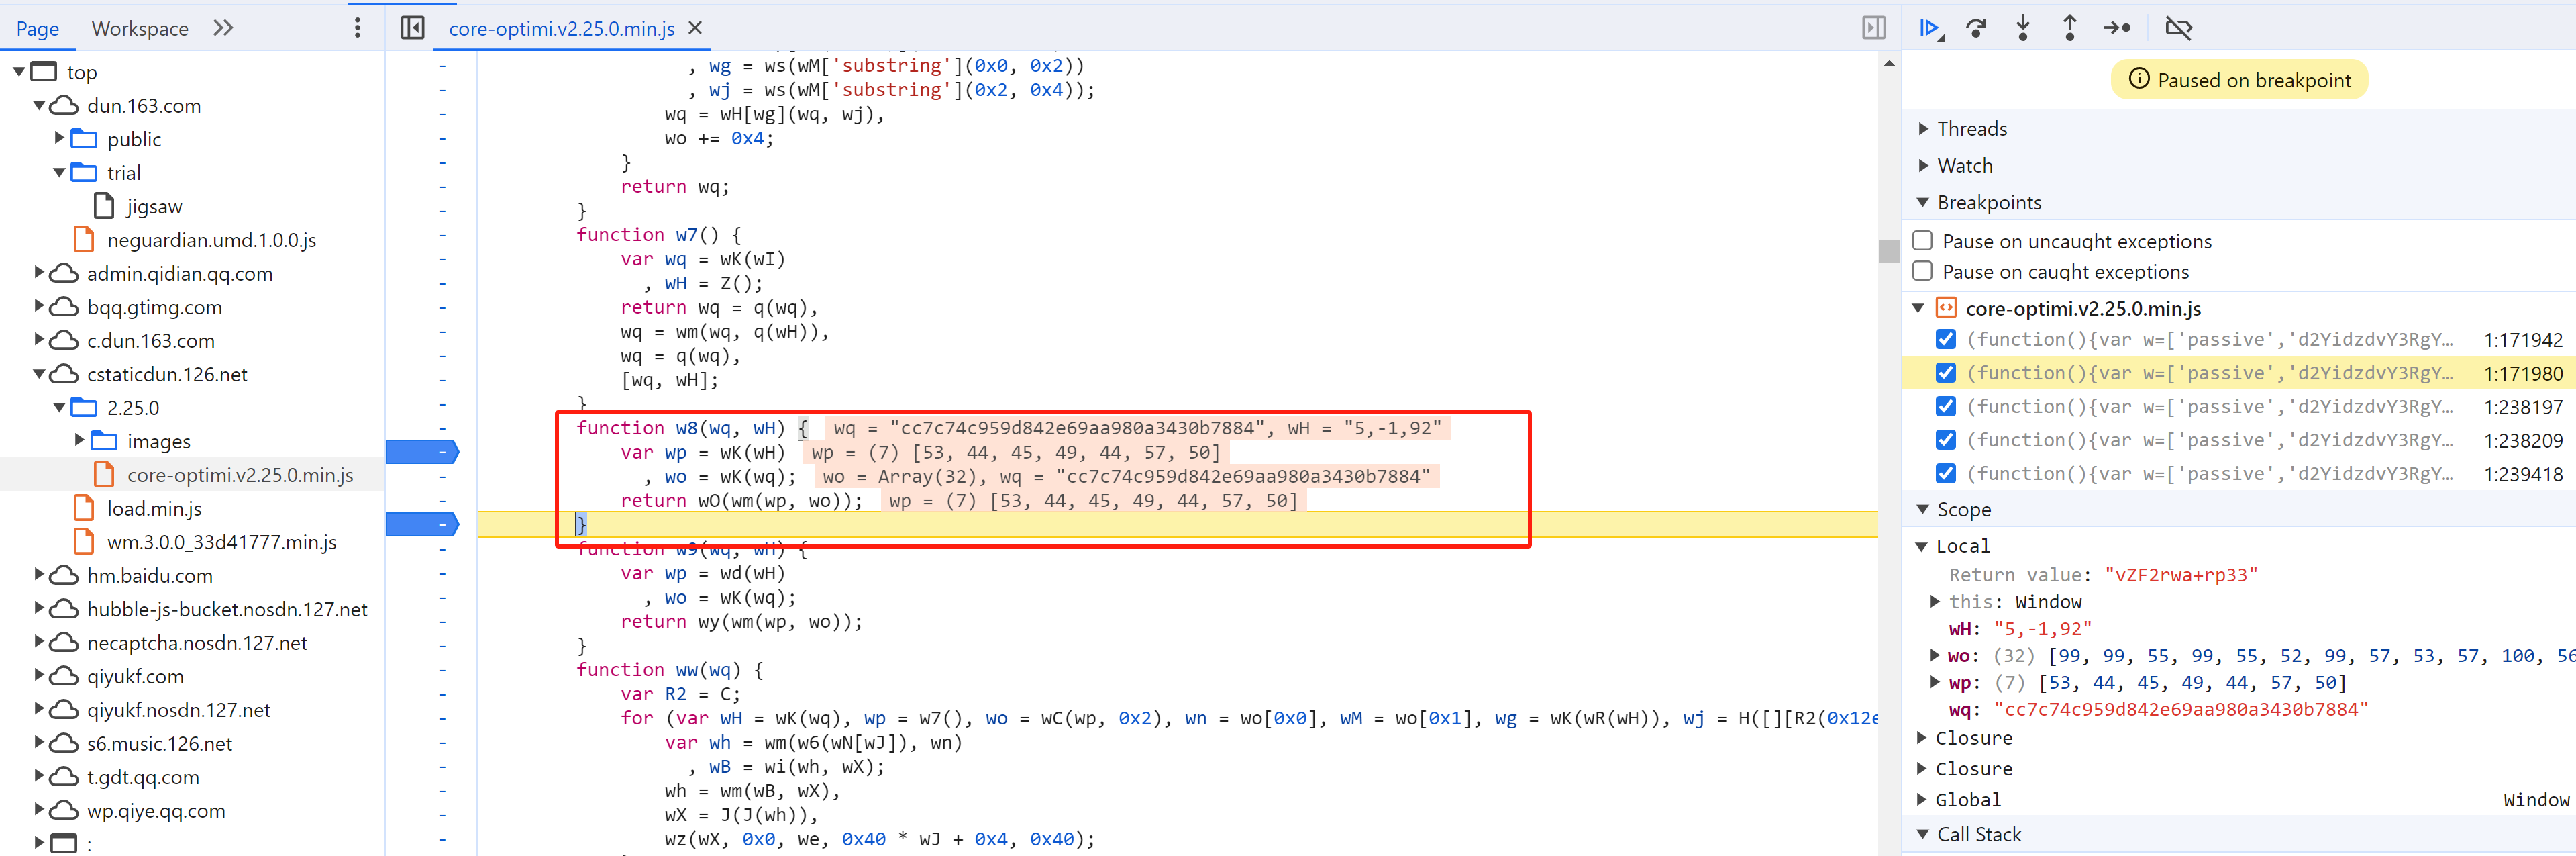Screen dimensions: 2576x856
Task: Deactivate all breakpoints icon
Action: [2178, 28]
